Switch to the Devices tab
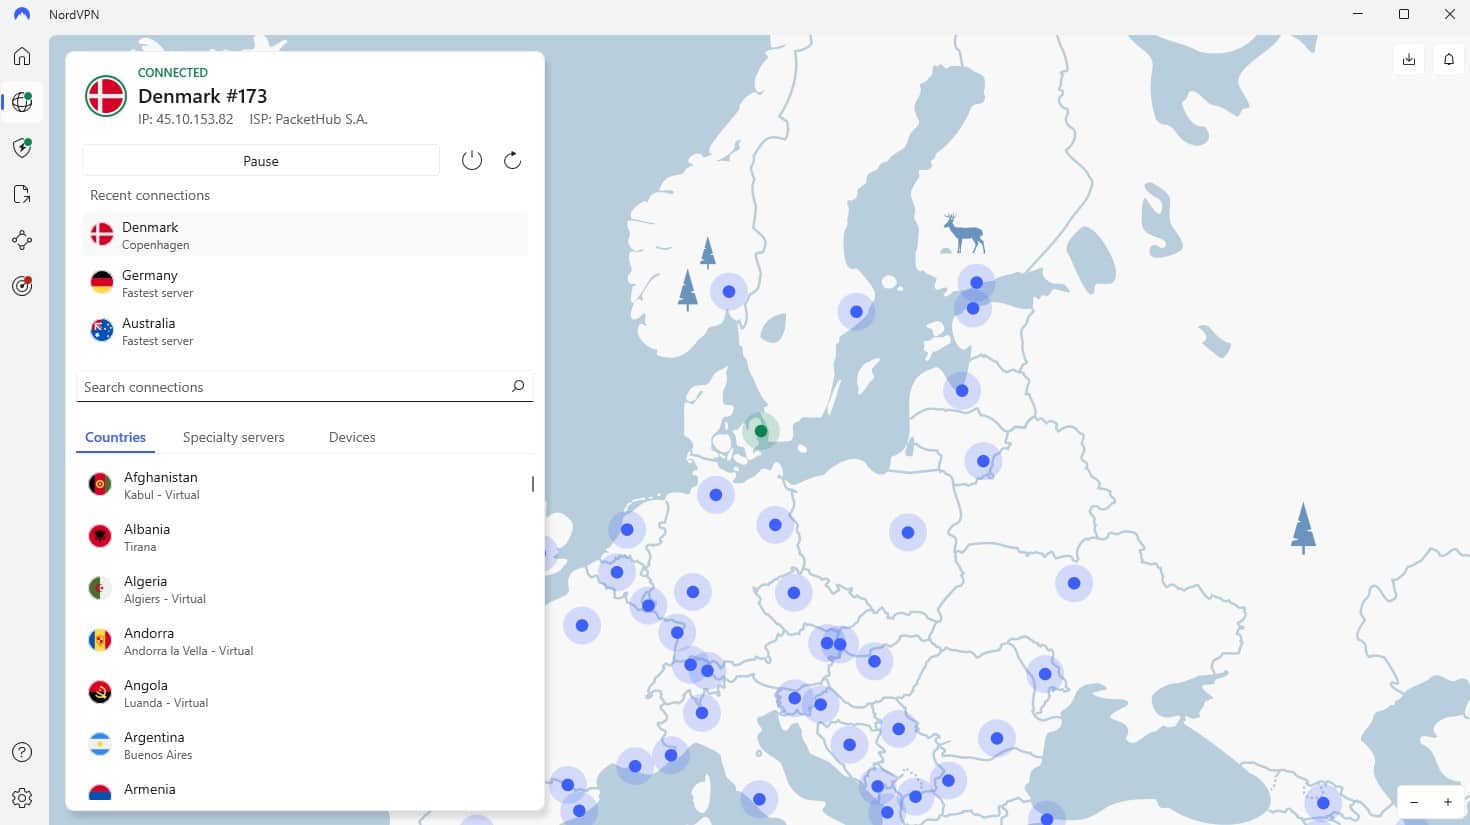Viewport: 1470px width, 825px height. click(352, 437)
